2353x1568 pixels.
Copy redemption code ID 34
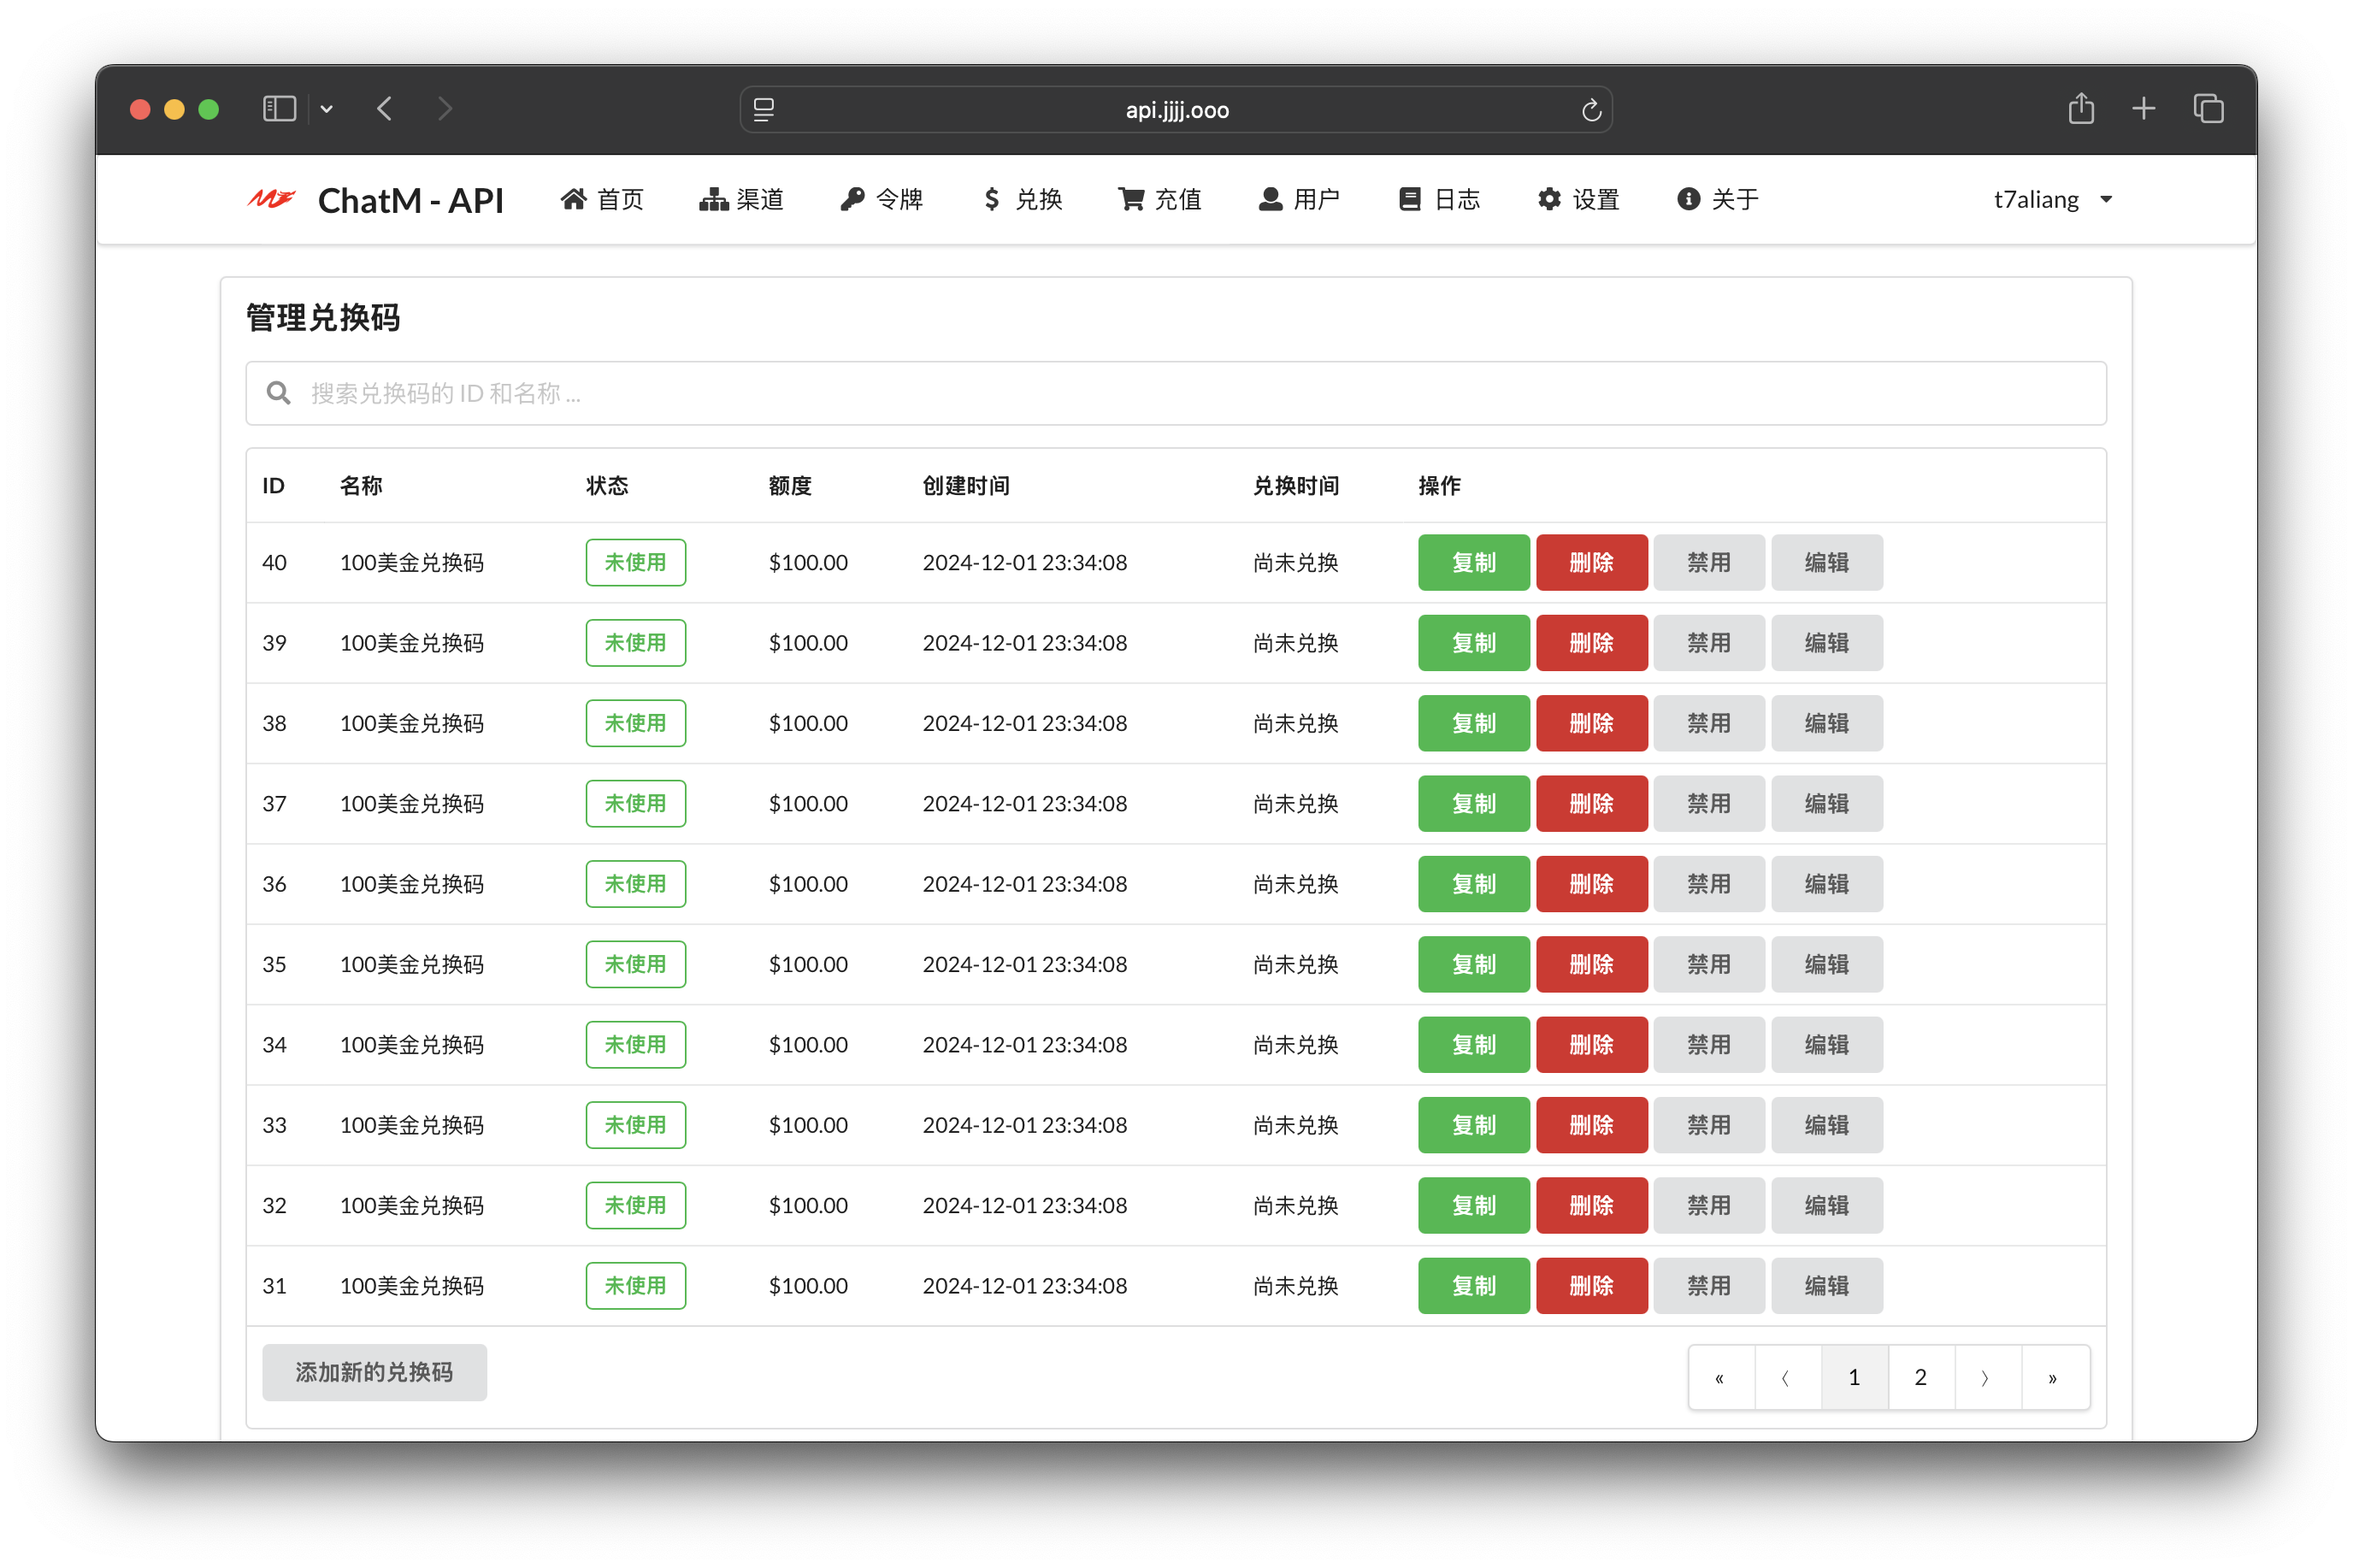coord(1473,1045)
